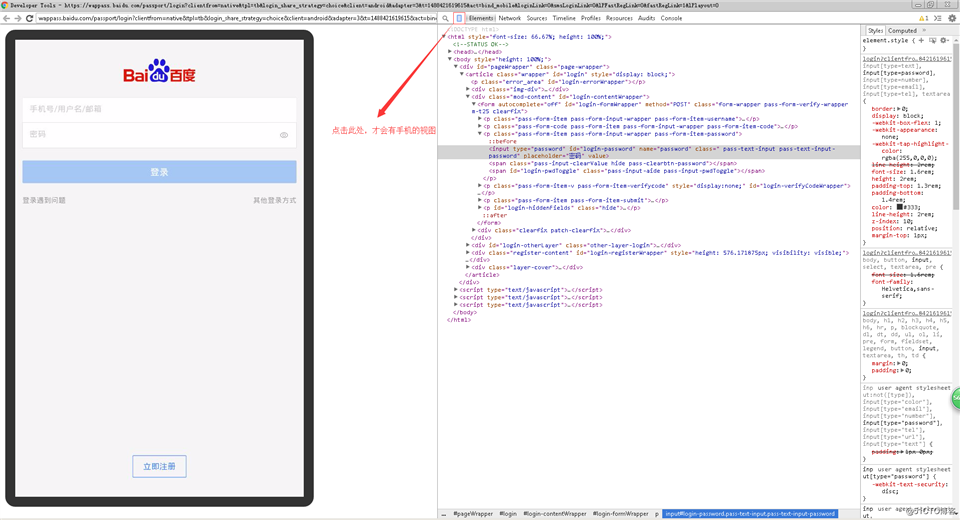Expand the login-verifyCodeWrapper node

tap(480, 186)
